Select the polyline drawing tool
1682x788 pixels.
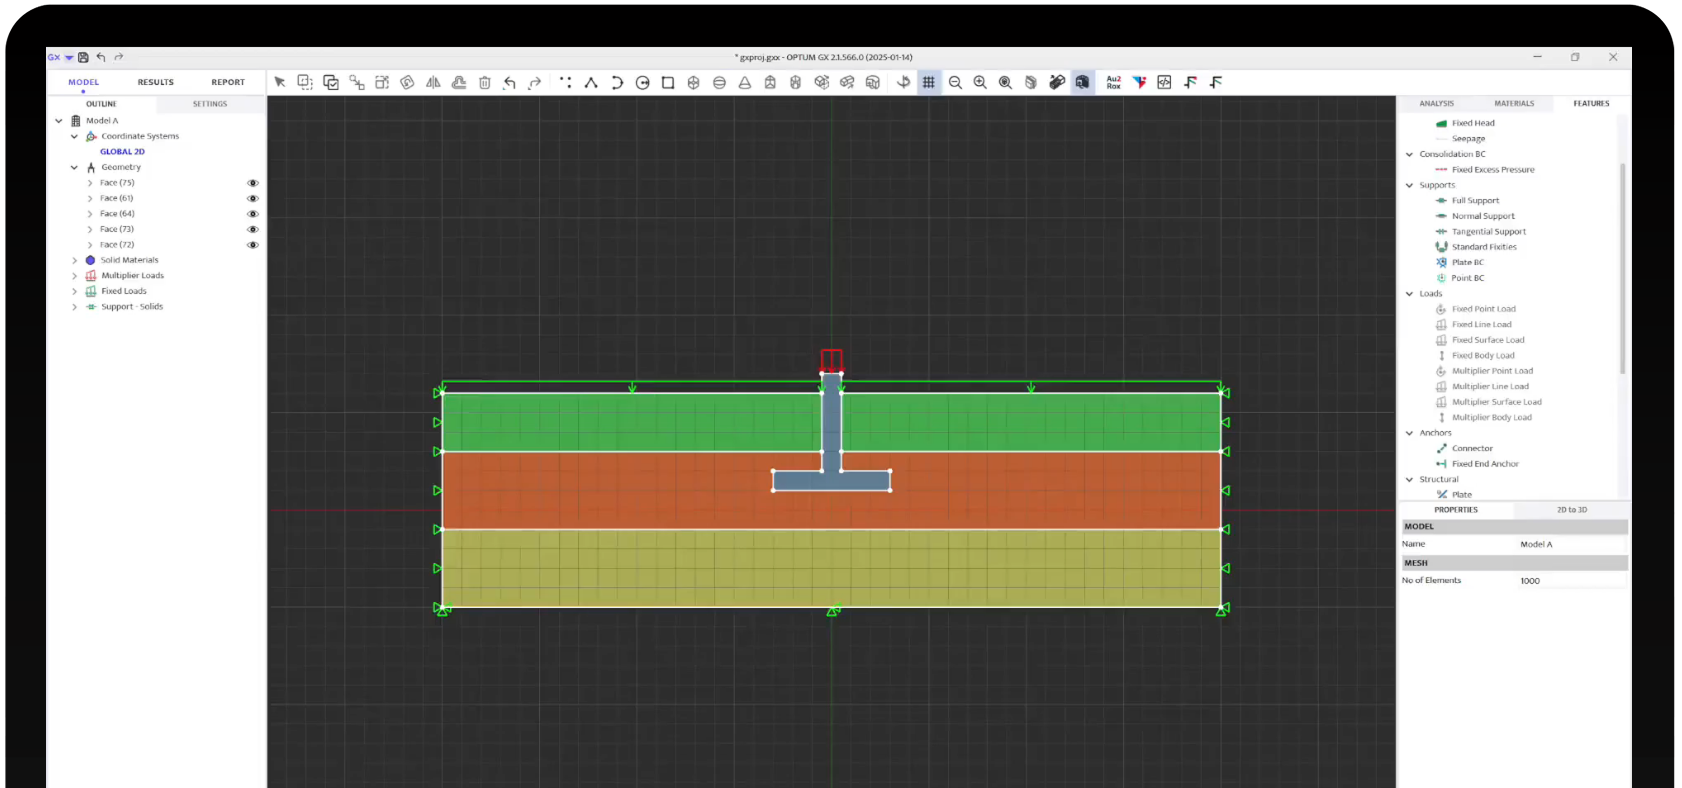point(591,83)
